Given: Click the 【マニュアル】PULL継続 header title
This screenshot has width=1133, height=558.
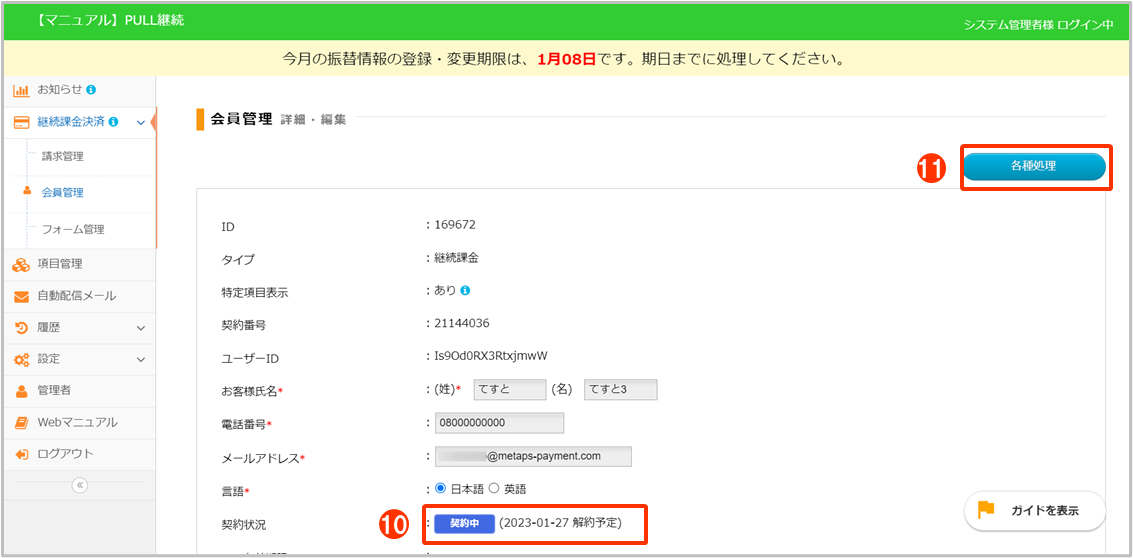Looking at the screenshot, I should (x=109, y=20).
